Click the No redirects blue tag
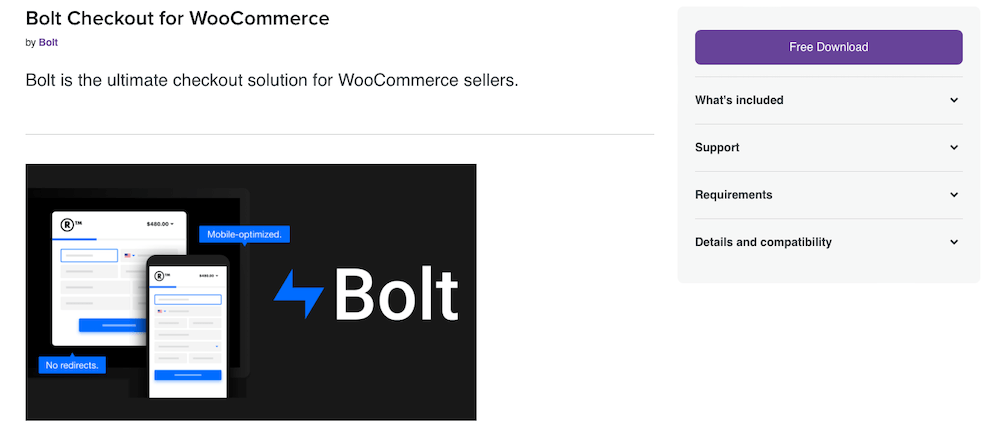 point(73,365)
